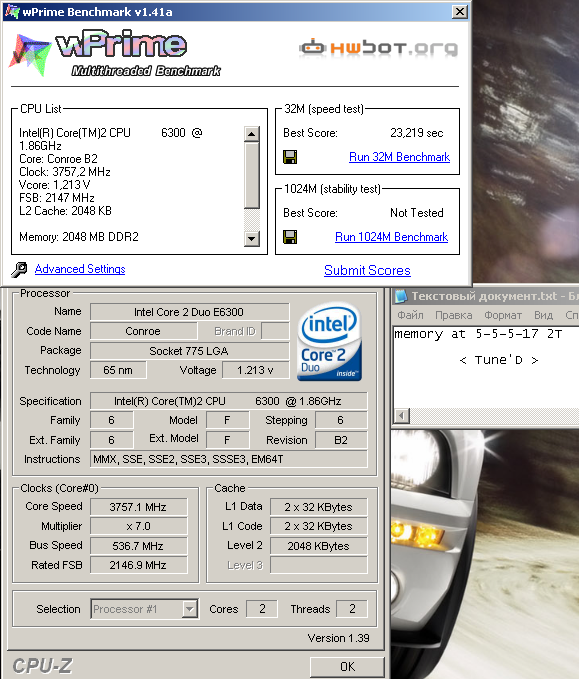Click the wPrime title bar app icon

tap(12, 11)
